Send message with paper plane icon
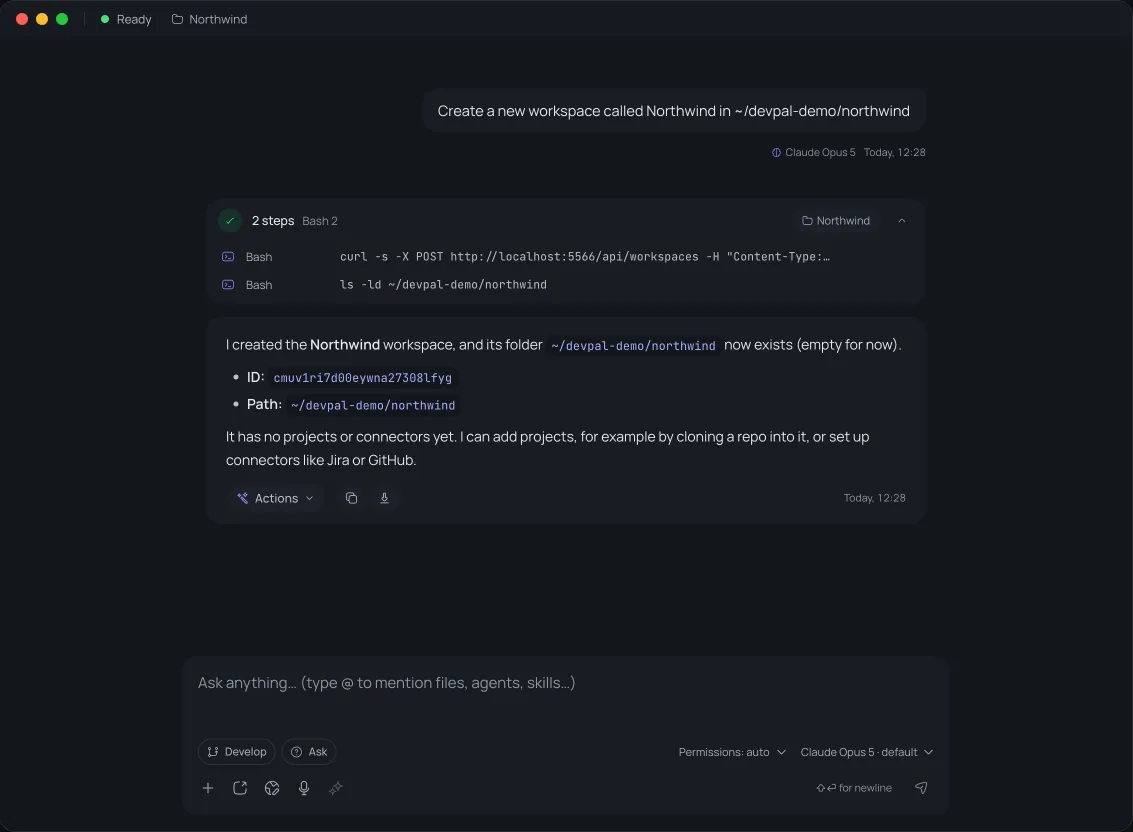Screen dimensions: 1133x832 point(921,788)
